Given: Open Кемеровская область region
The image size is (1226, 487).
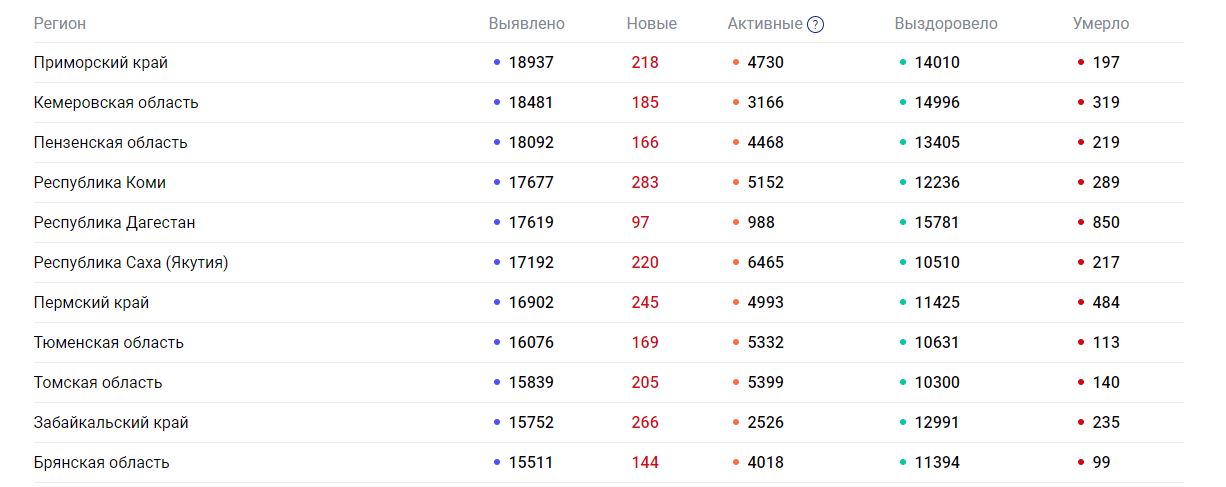Looking at the screenshot, I should coord(116,103).
